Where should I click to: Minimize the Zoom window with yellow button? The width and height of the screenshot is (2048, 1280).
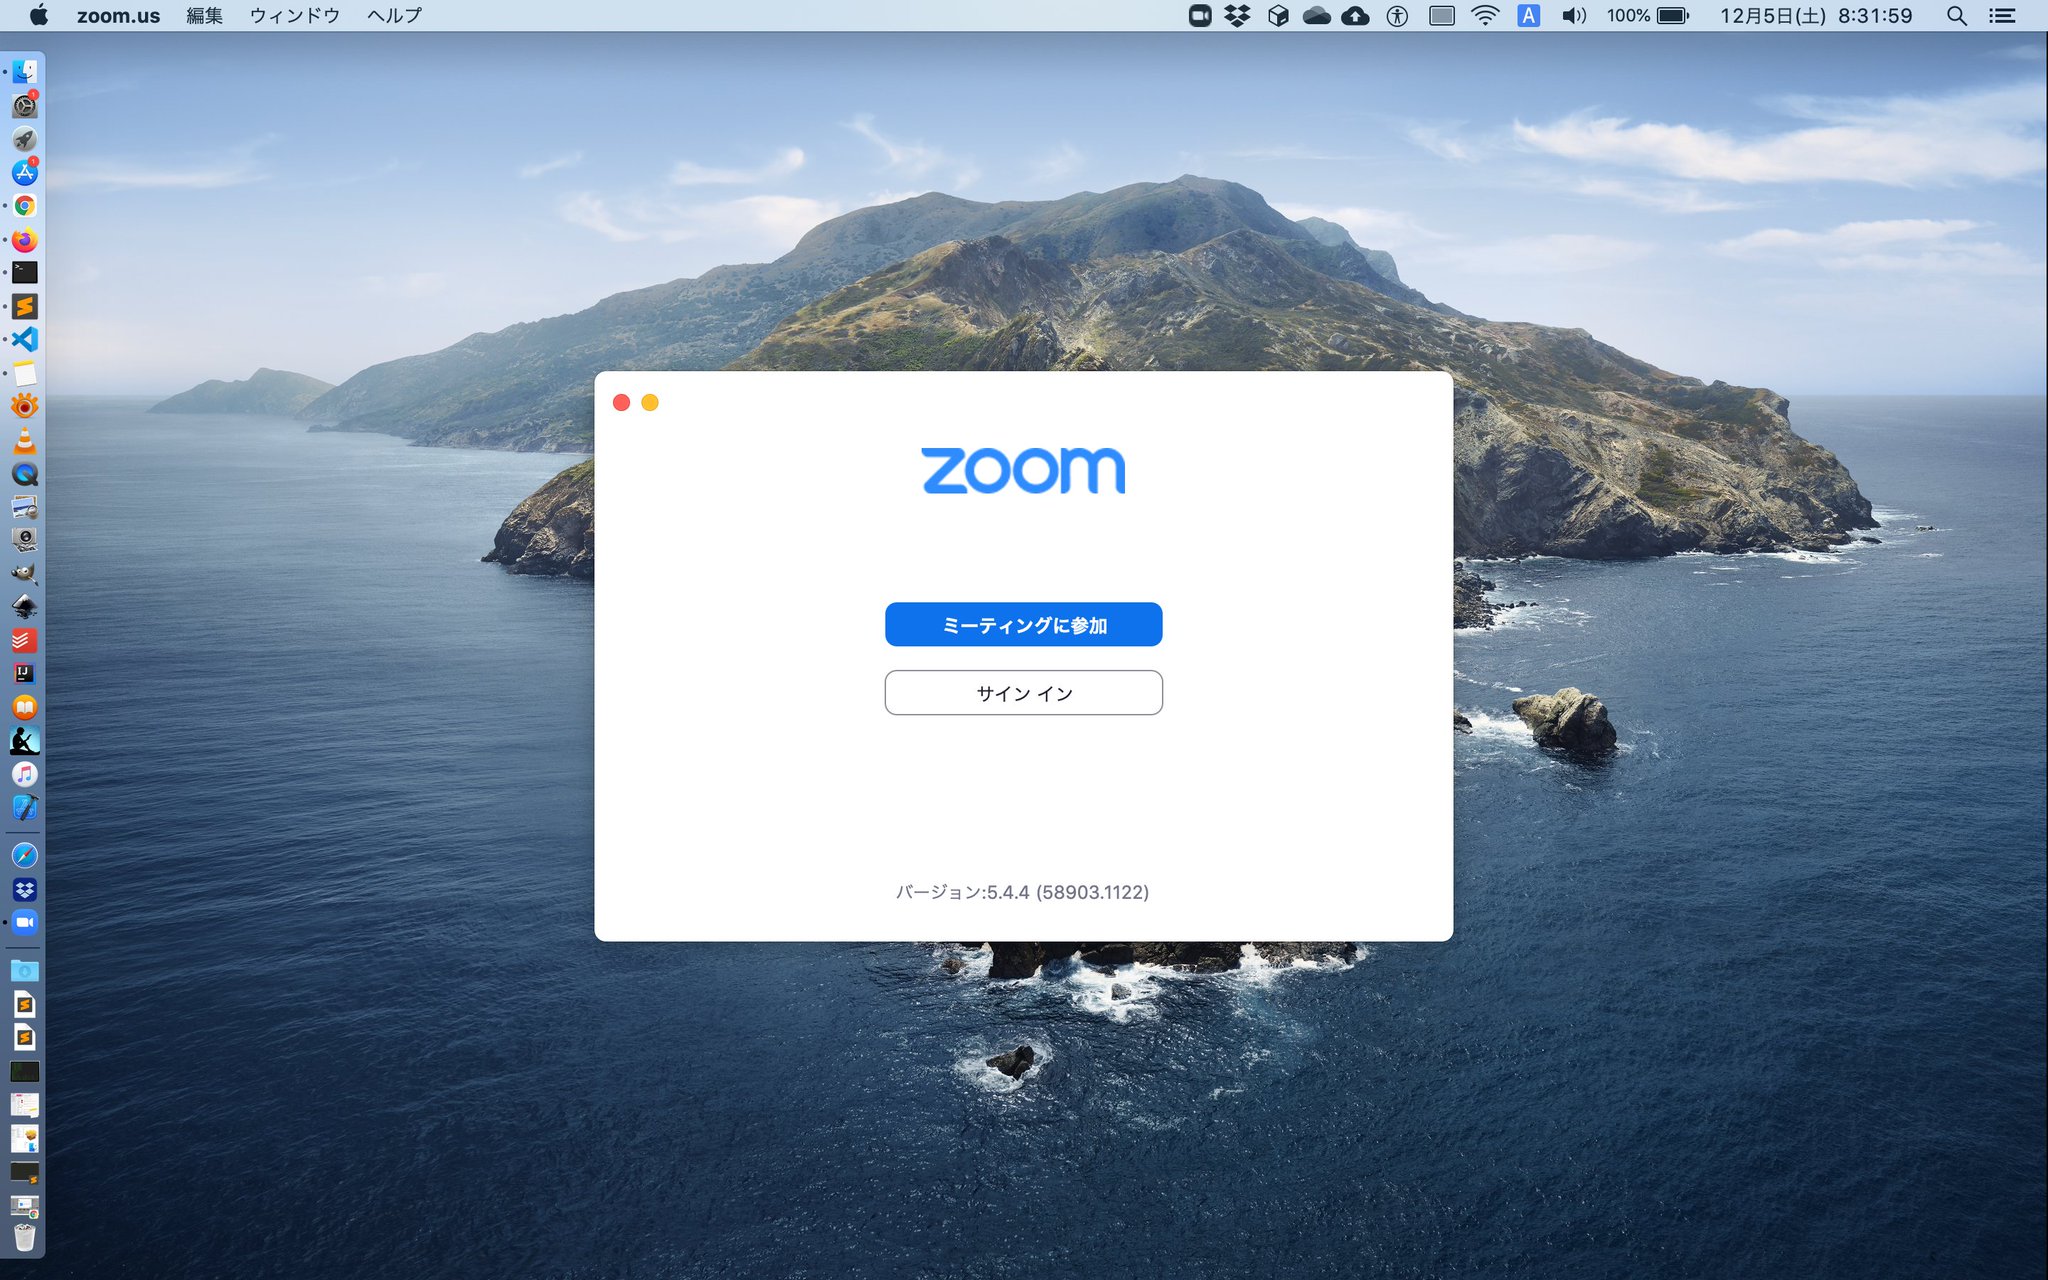pyautogui.click(x=650, y=402)
